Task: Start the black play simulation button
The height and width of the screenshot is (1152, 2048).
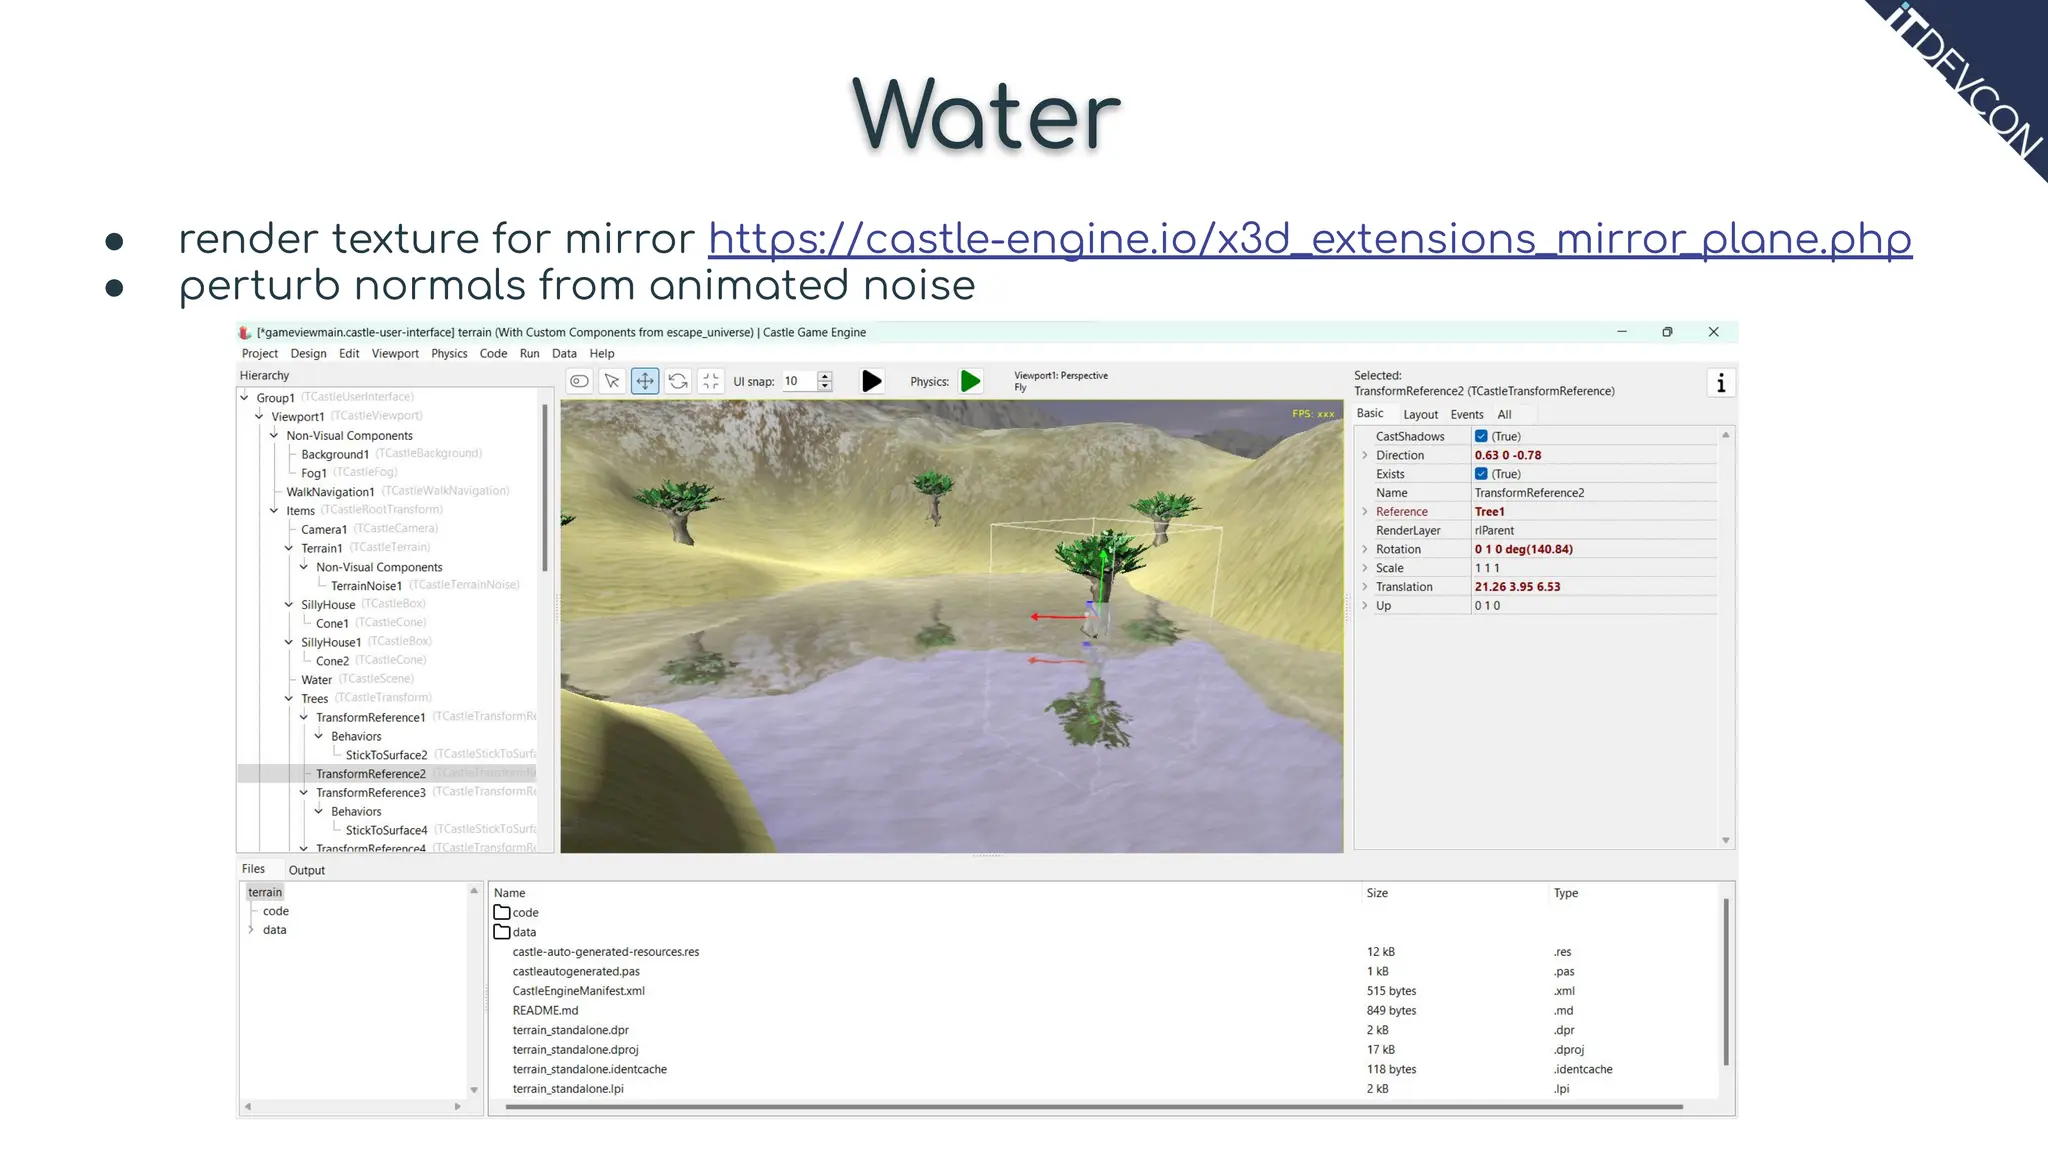Action: (x=872, y=381)
